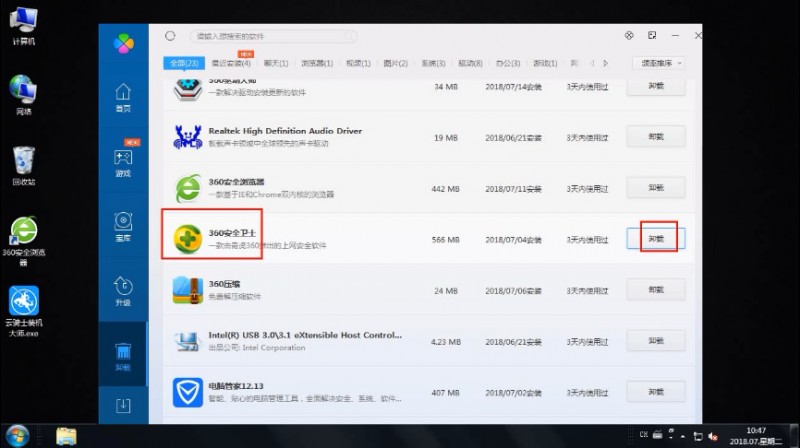Click the 360安全浏览器 list icon
800x448 pixels.
tap(188, 188)
